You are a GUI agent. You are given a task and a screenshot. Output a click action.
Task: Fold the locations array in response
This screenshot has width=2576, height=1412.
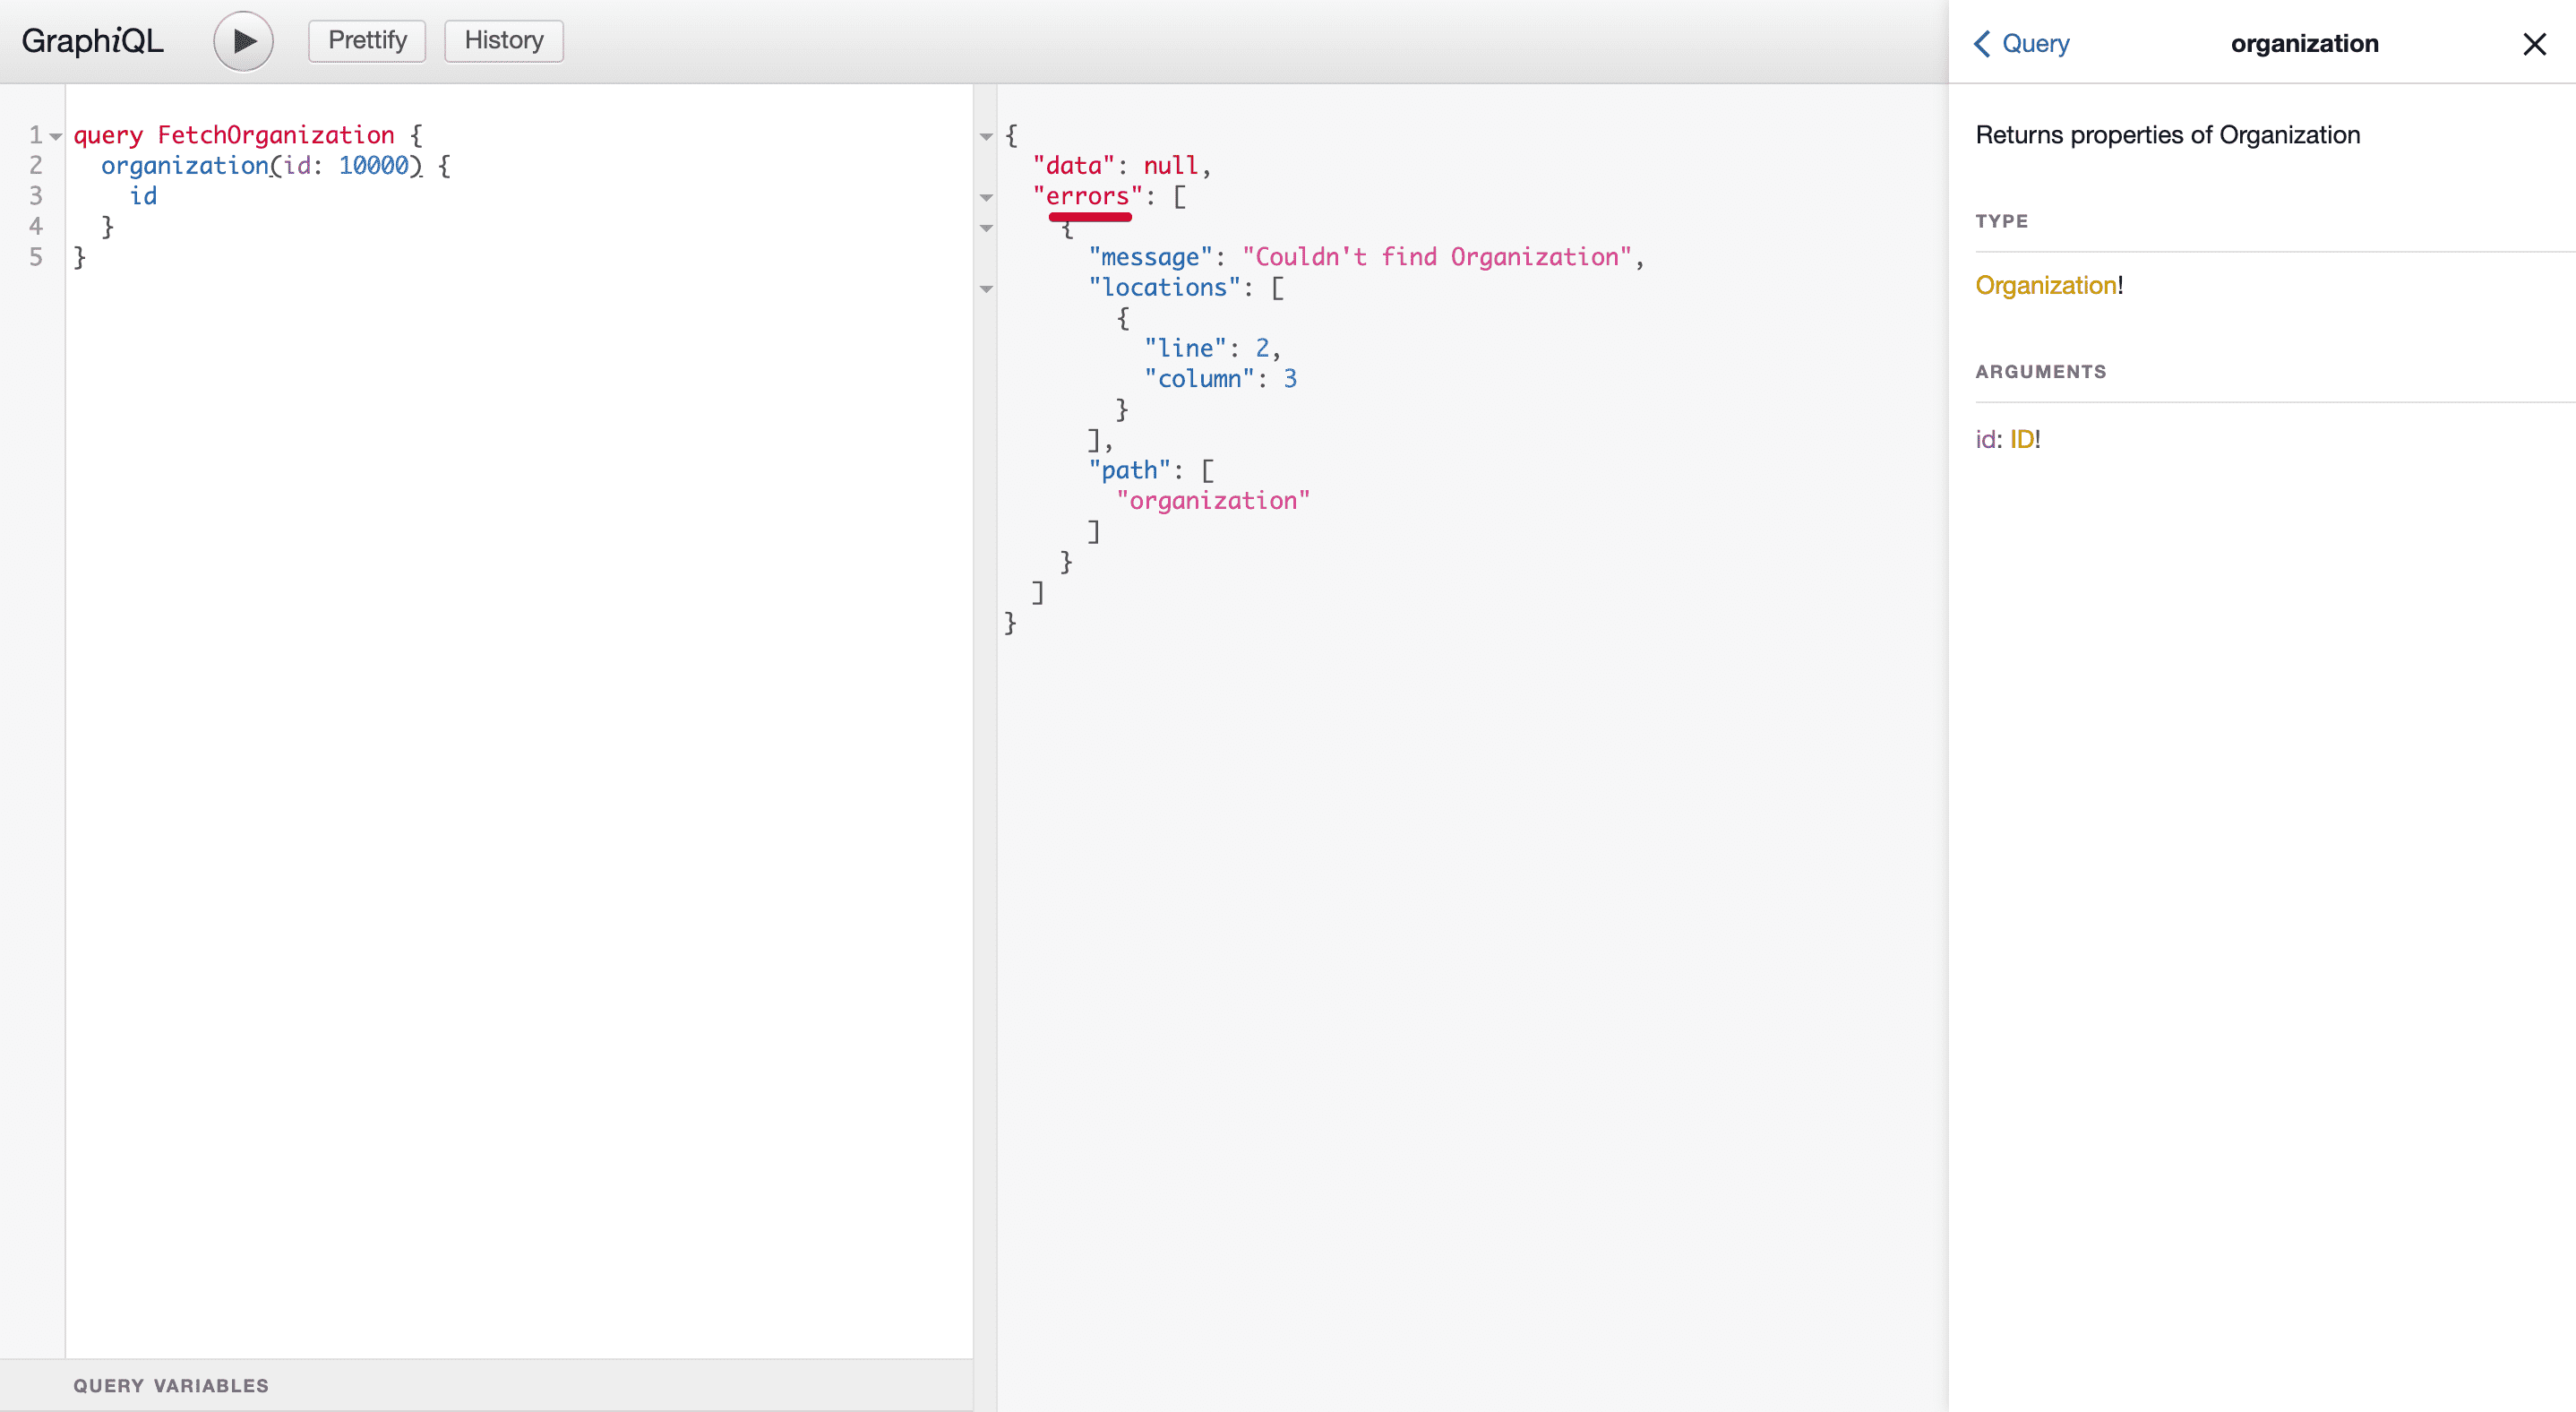[986, 289]
